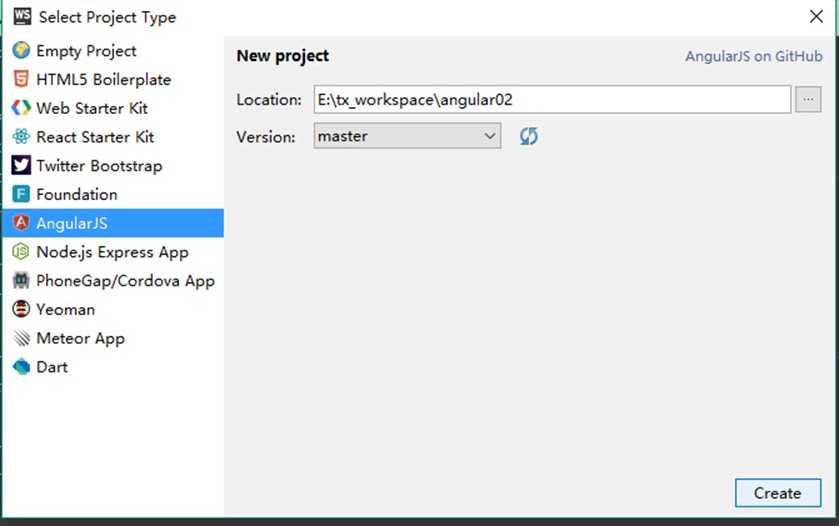The image size is (839, 526).
Task: Click the PhoneGap/Cordova App robot icon
Action: [x=21, y=280]
